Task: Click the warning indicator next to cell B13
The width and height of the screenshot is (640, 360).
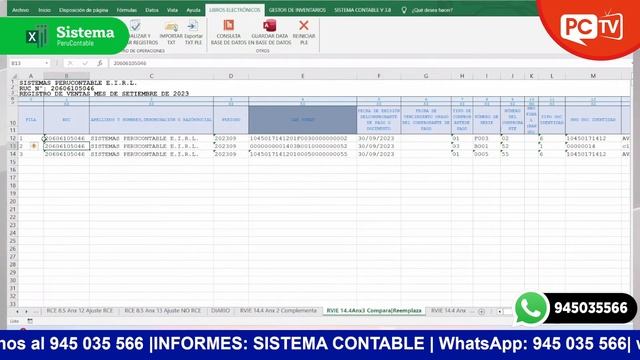Action: click(34, 146)
